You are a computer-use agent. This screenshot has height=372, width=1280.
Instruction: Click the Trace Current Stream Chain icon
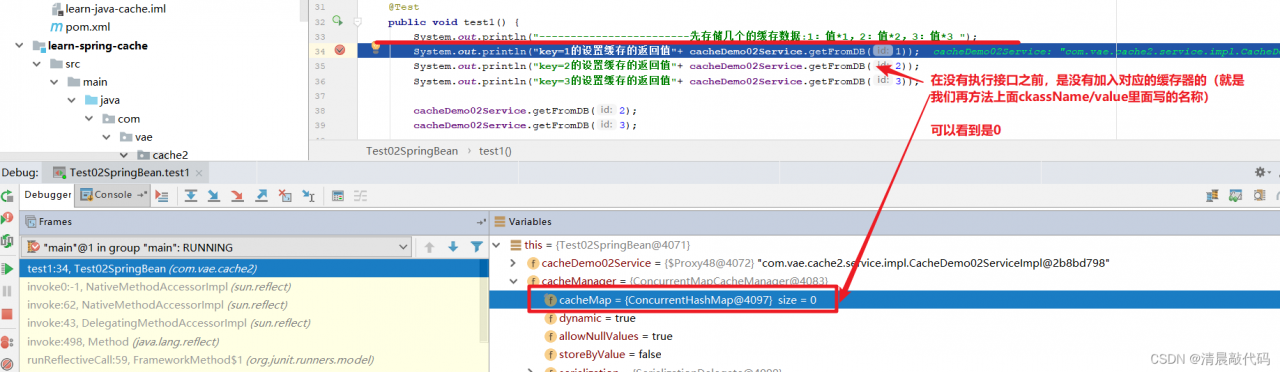tap(361, 195)
